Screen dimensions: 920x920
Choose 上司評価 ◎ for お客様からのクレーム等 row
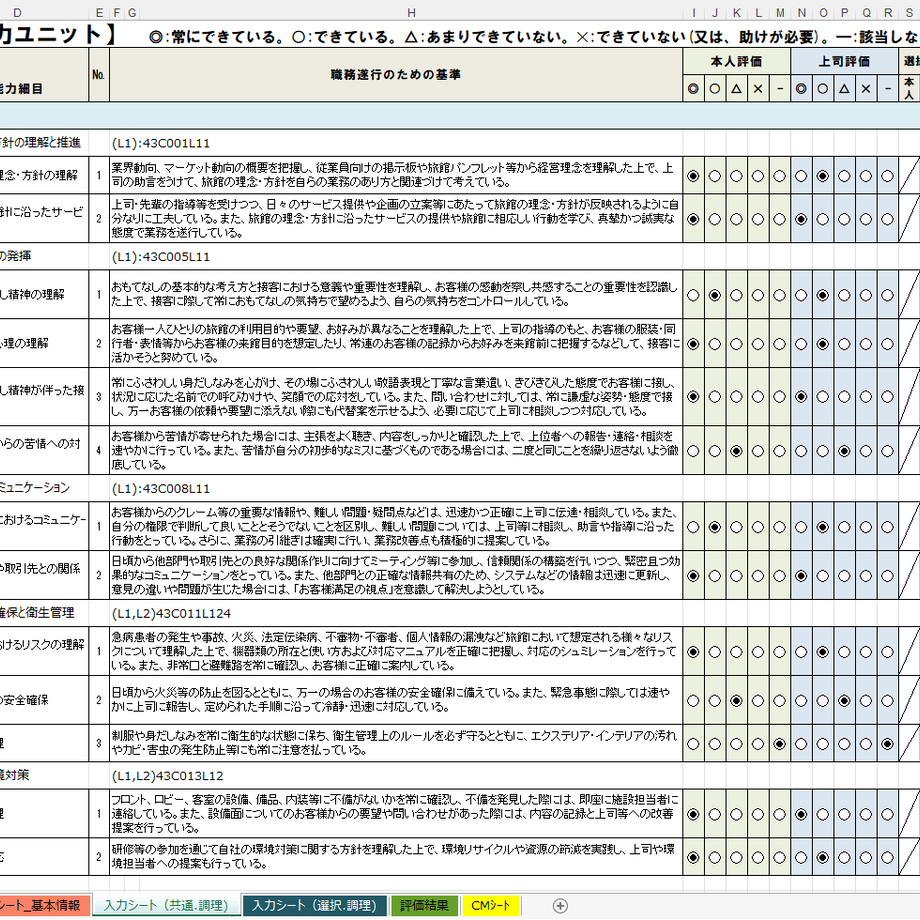coord(801,527)
